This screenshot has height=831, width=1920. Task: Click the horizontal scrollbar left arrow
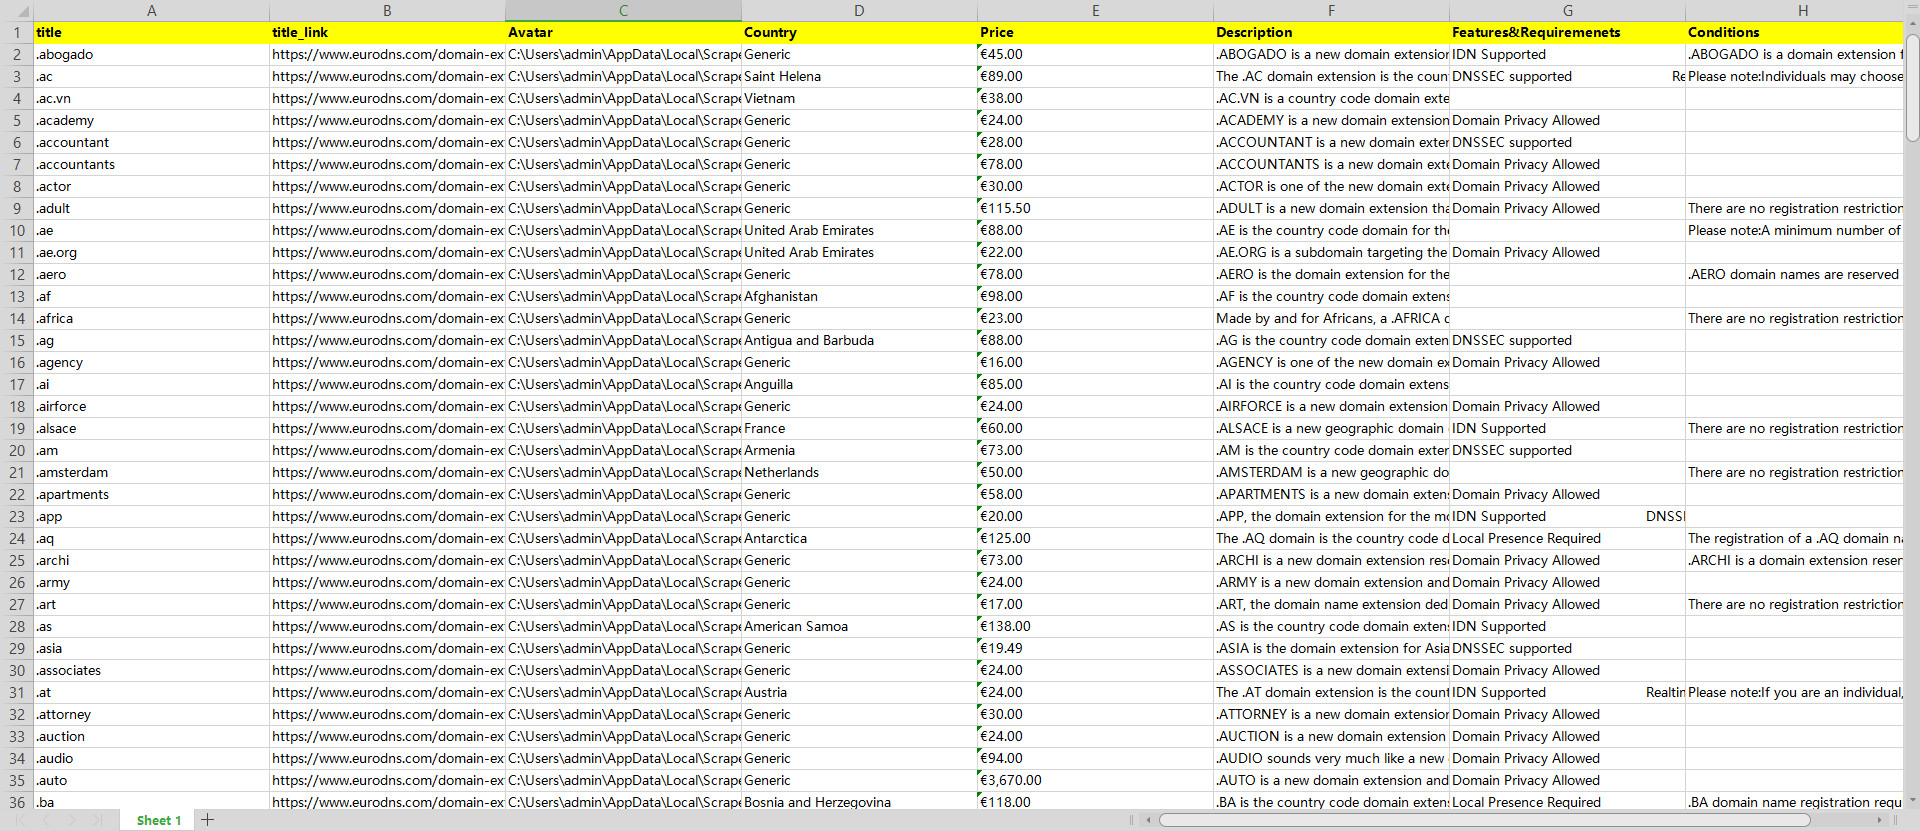1148,820
